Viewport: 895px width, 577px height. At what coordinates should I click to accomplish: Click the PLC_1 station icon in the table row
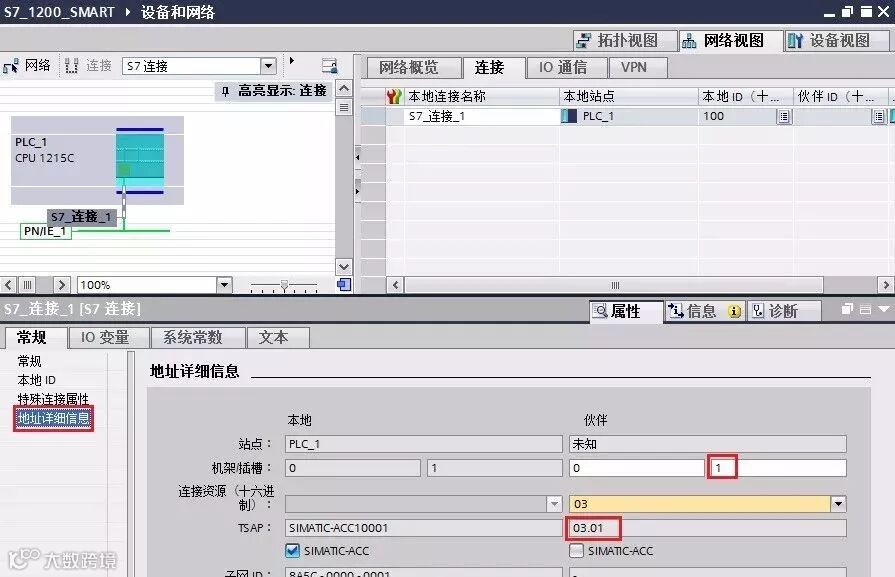(x=569, y=116)
